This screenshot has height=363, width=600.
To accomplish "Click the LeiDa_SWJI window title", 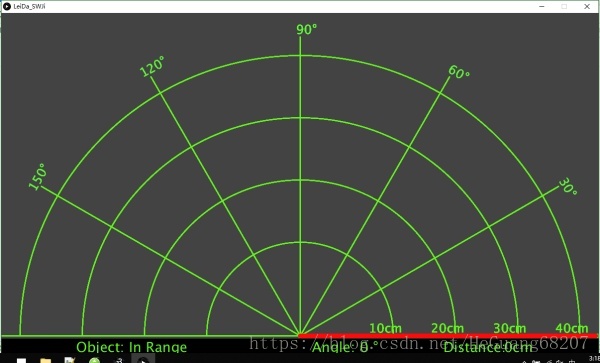I will click(29, 7).
